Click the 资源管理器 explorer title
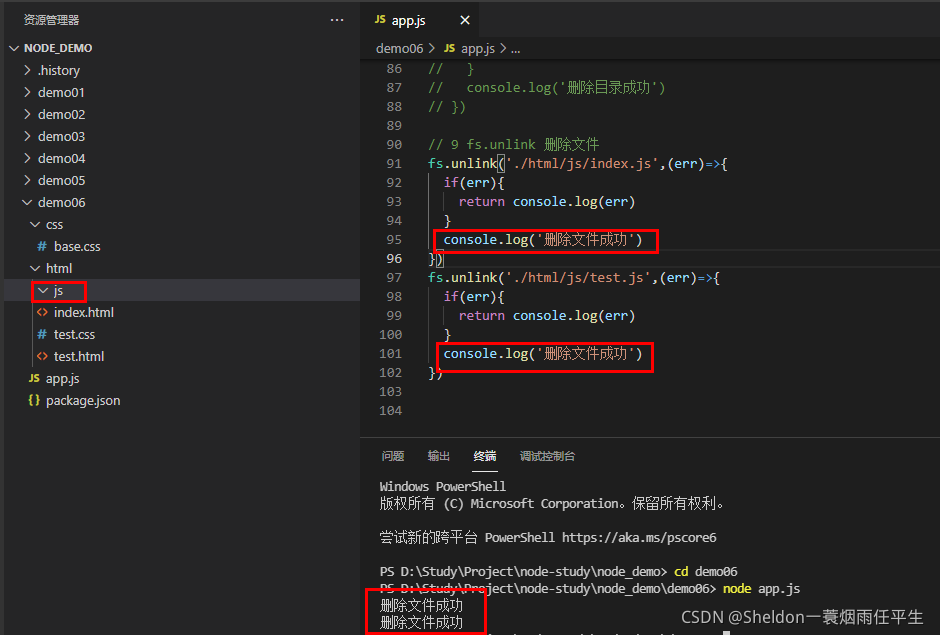The width and height of the screenshot is (940, 635). (x=52, y=20)
